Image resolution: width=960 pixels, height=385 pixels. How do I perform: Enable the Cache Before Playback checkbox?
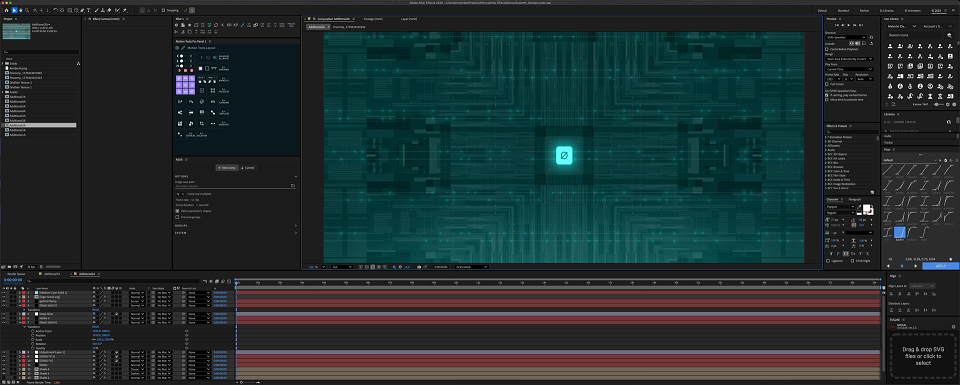coord(827,49)
